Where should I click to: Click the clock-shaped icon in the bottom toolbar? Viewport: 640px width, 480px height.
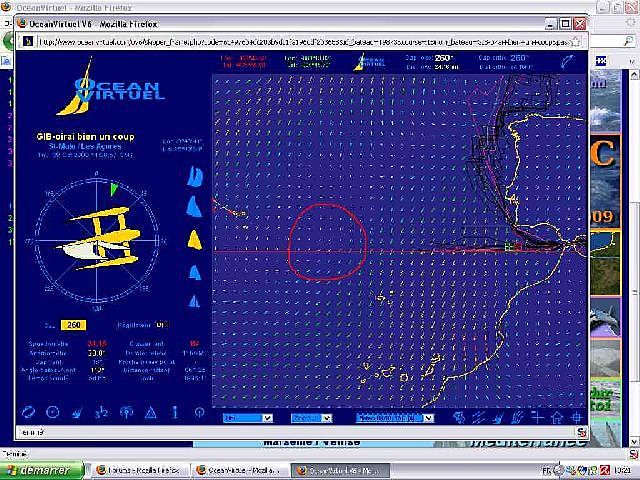pos(53,412)
